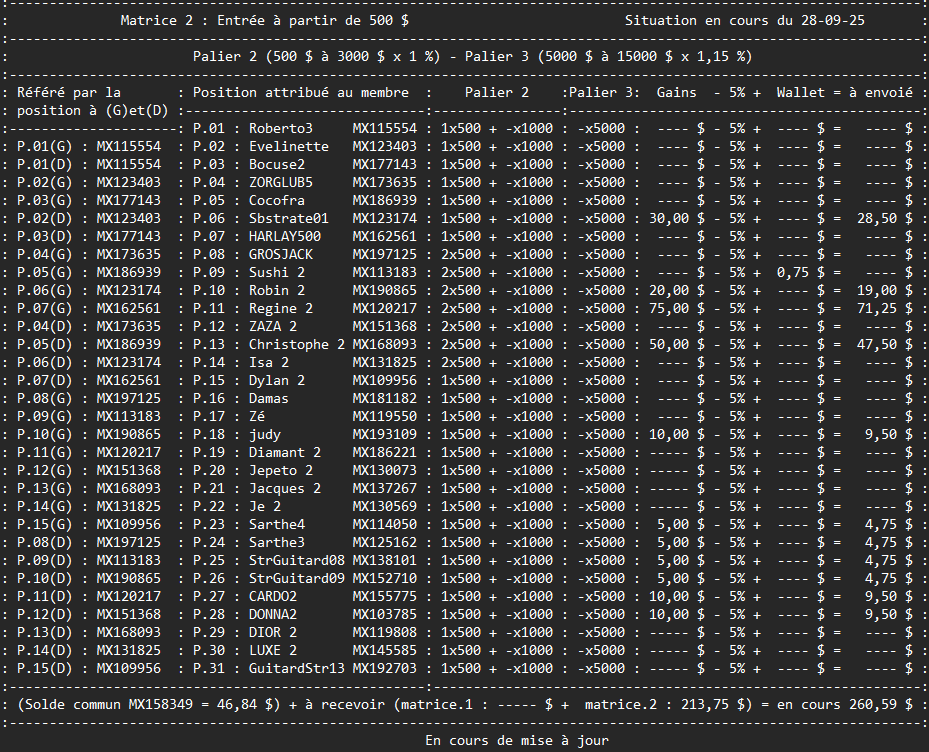
Task: Click the 'En cours de mise à jour' status text
Action: pyautogui.click(x=516, y=741)
